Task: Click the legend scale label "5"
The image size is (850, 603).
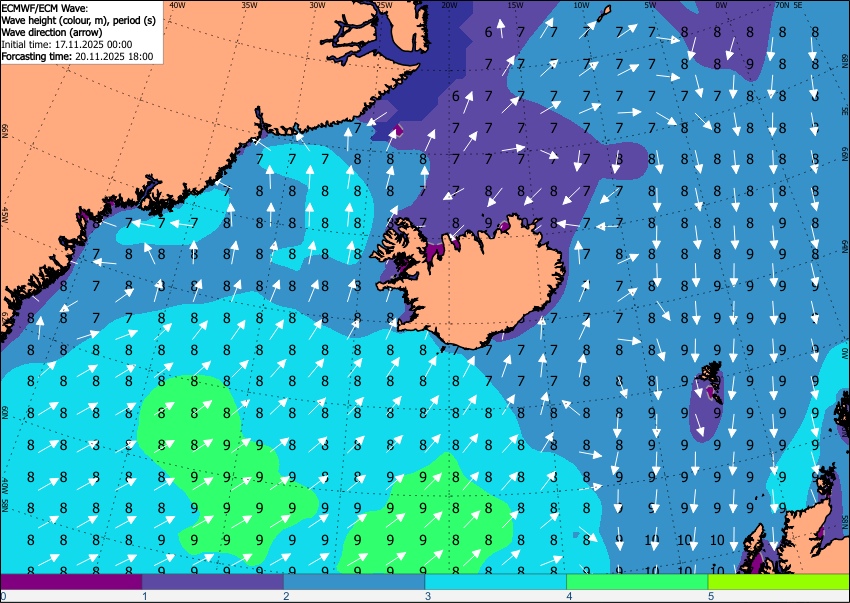Action: point(711,596)
